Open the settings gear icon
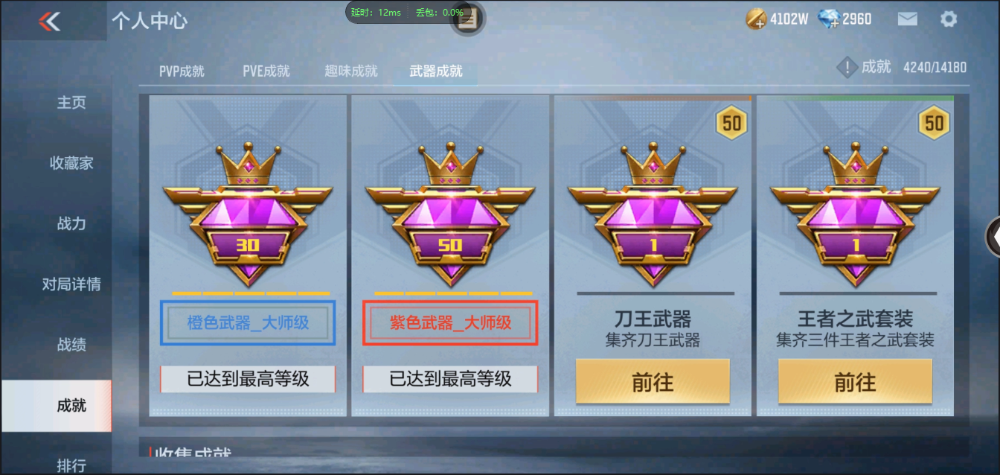 coord(948,19)
